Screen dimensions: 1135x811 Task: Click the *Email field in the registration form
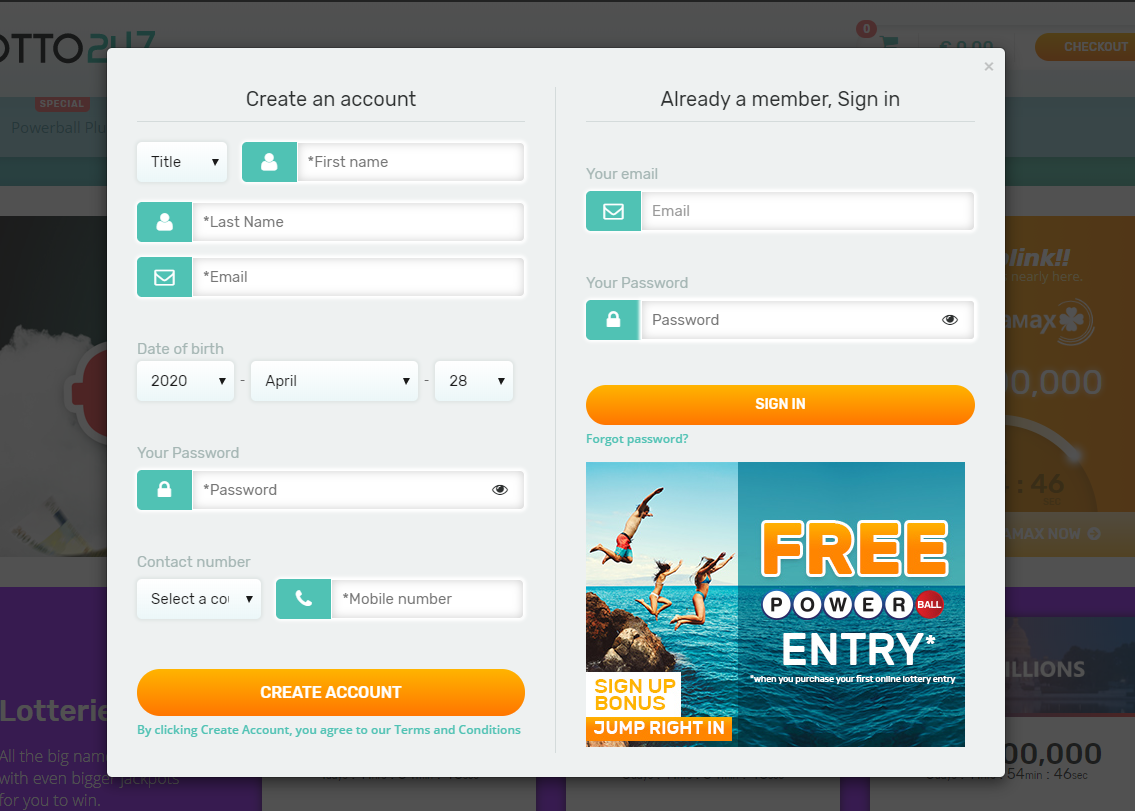pos(358,277)
